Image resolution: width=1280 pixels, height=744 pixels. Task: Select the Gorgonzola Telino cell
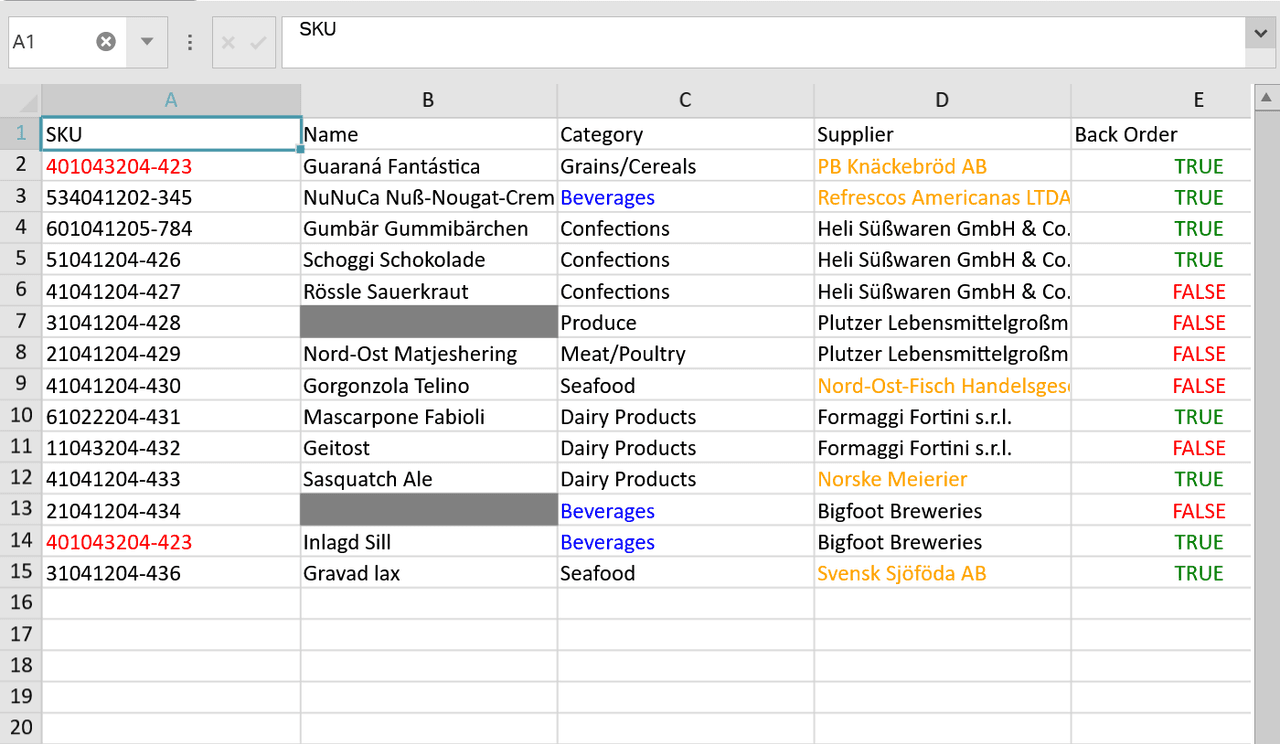tap(428, 385)
